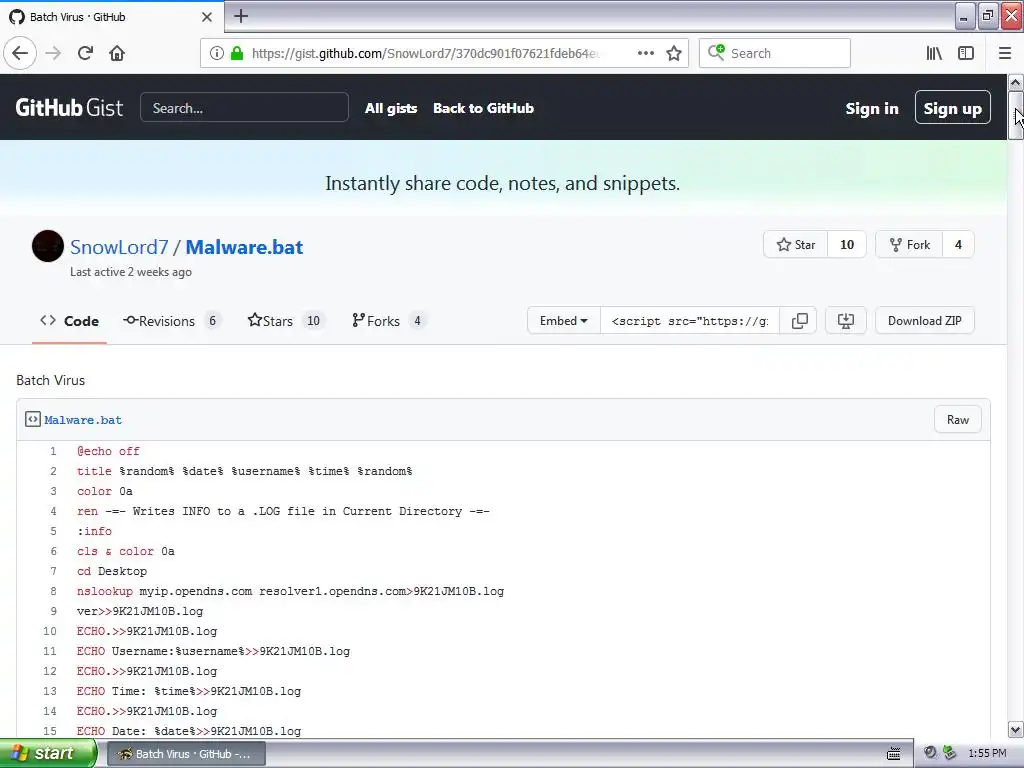This screenshot has height=768, width=1024.
Task: Click the Firefox Search box
Action: [775, 53]
